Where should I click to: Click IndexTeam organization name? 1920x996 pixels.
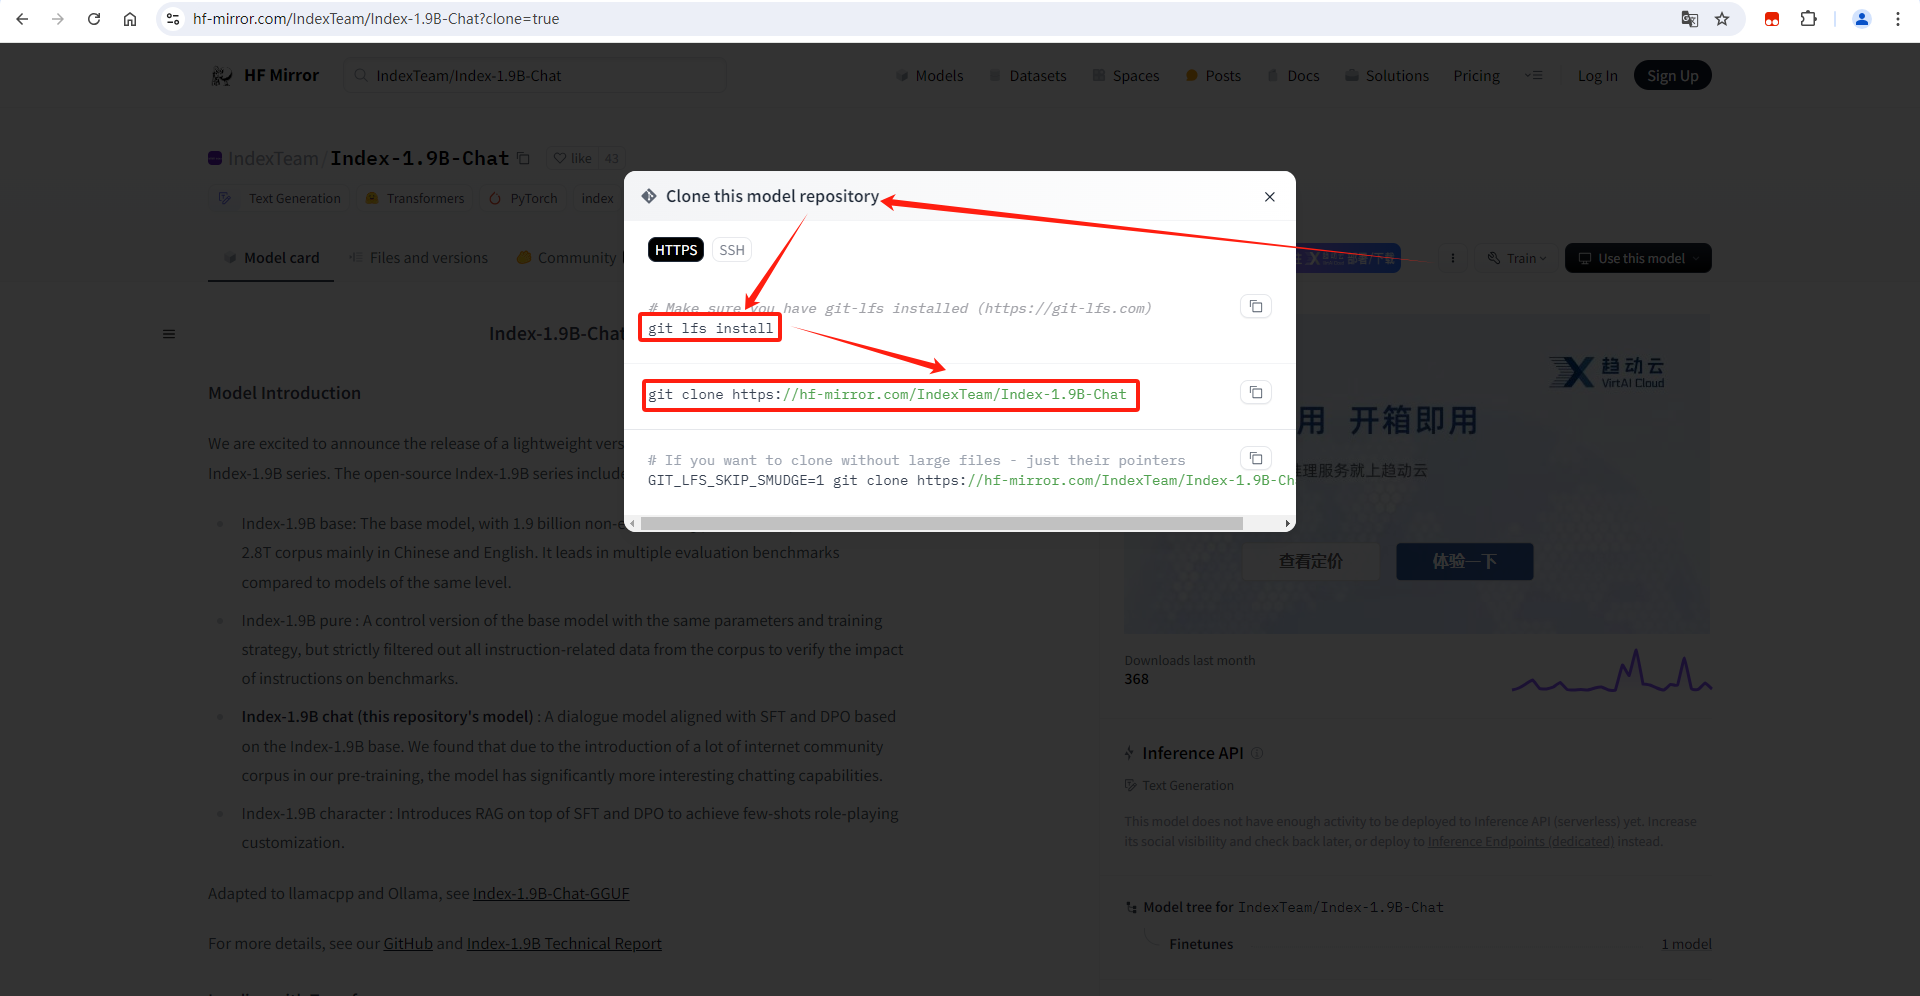tap(273, 158)
